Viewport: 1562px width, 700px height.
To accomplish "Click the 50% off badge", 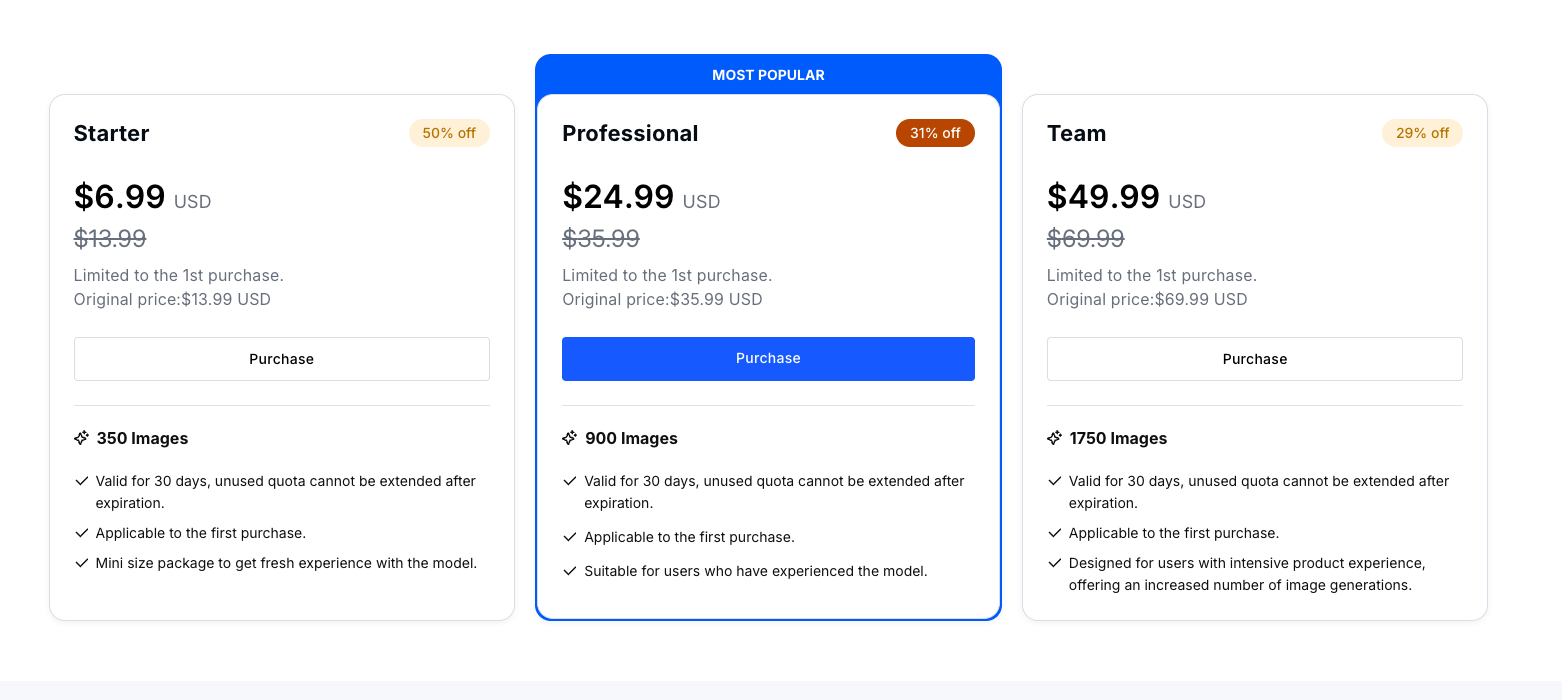I will coord(449,133).
